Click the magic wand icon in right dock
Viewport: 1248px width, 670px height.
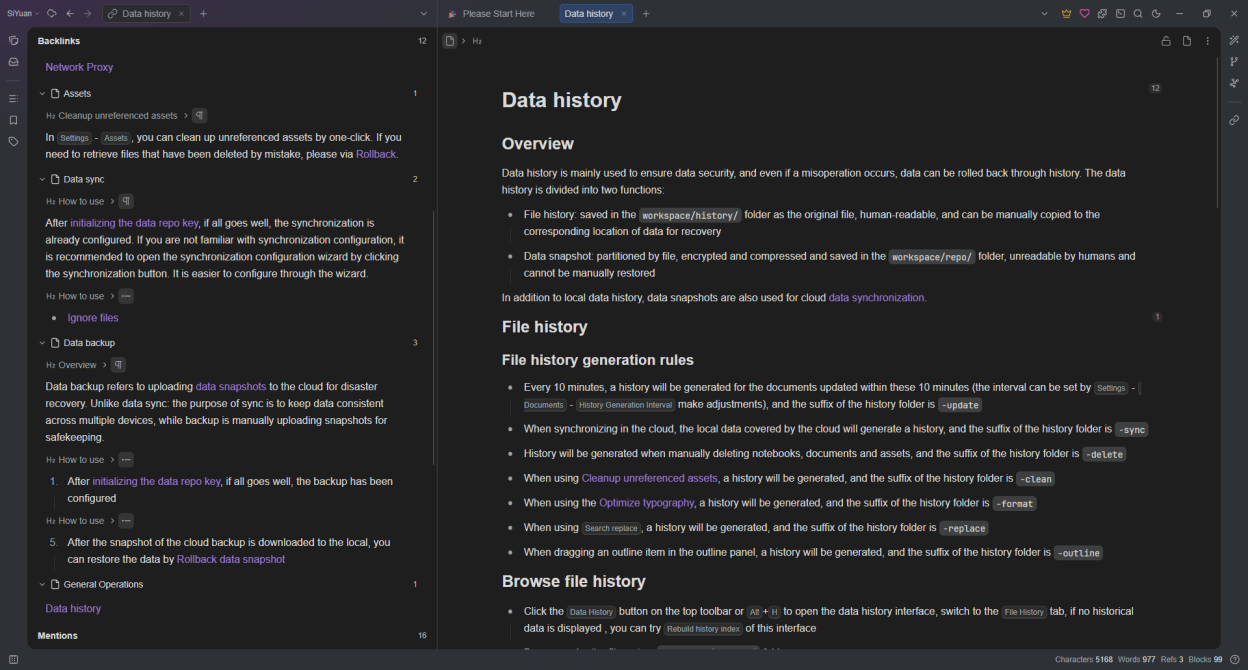(x=1234, y=41)
